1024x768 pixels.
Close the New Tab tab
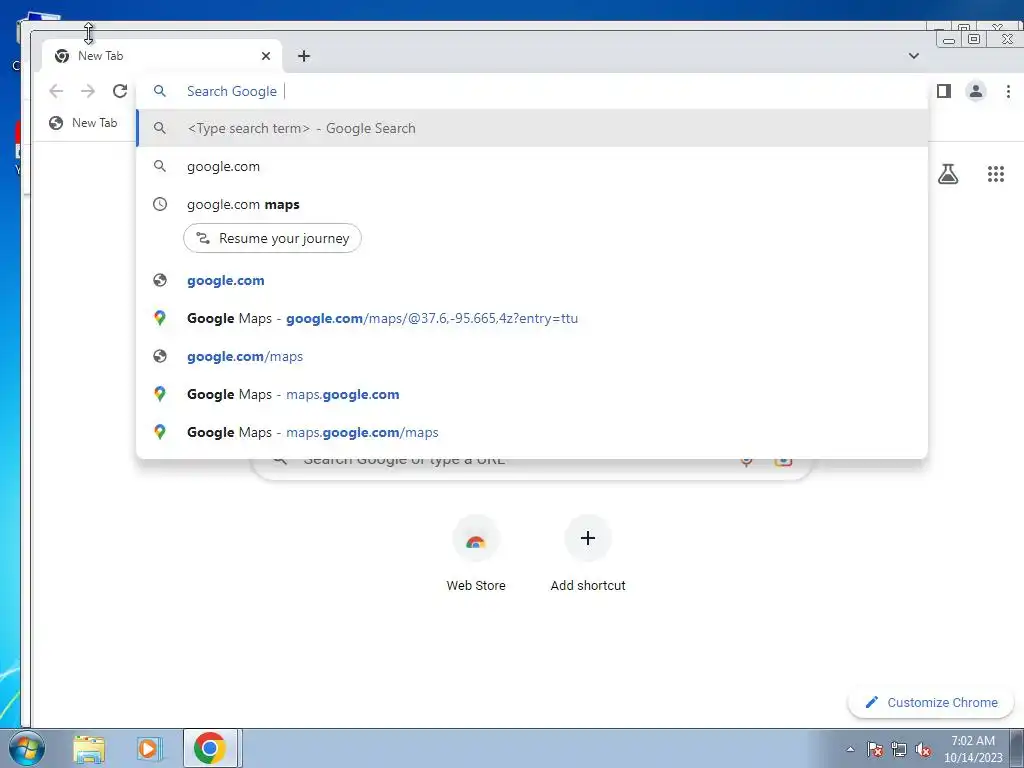[266, 56]
